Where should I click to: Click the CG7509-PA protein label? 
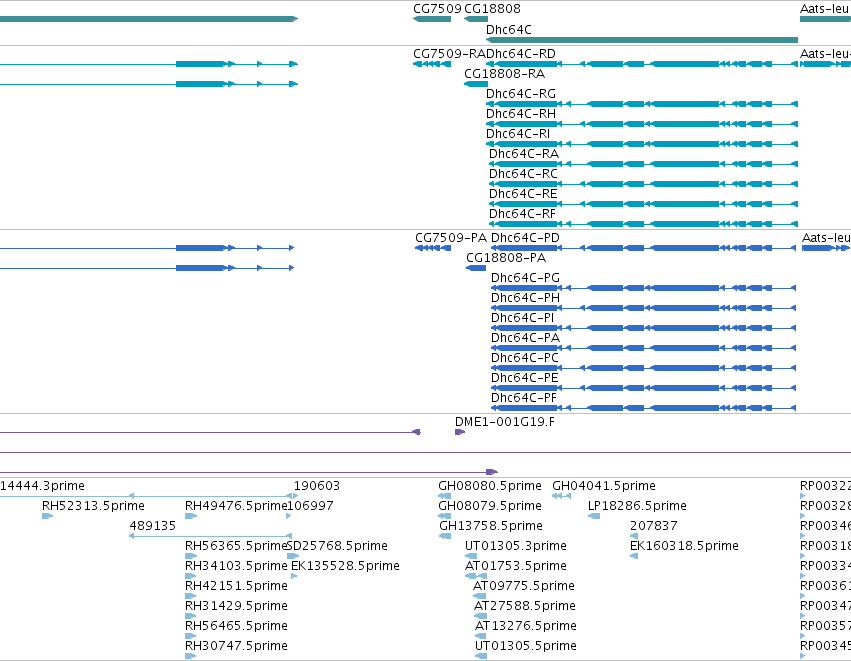tap(451, 238)
